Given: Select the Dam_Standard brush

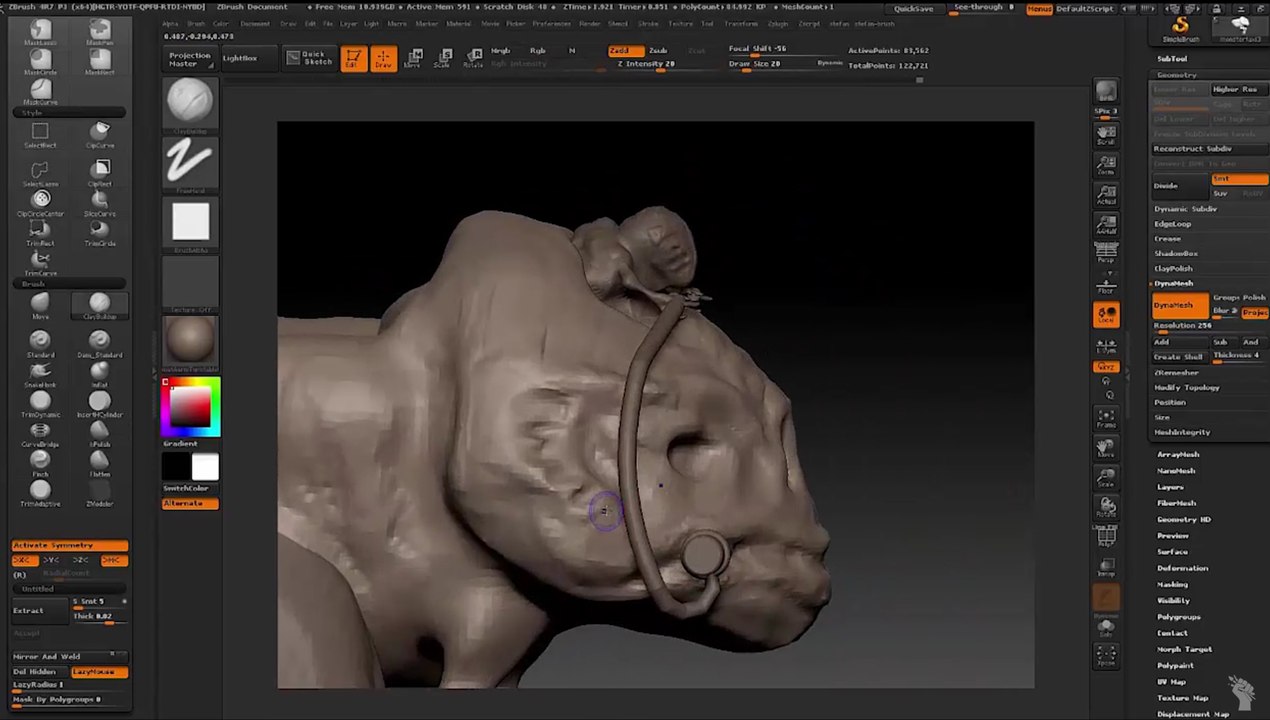Looking at the screenshot, I should 100,344.
